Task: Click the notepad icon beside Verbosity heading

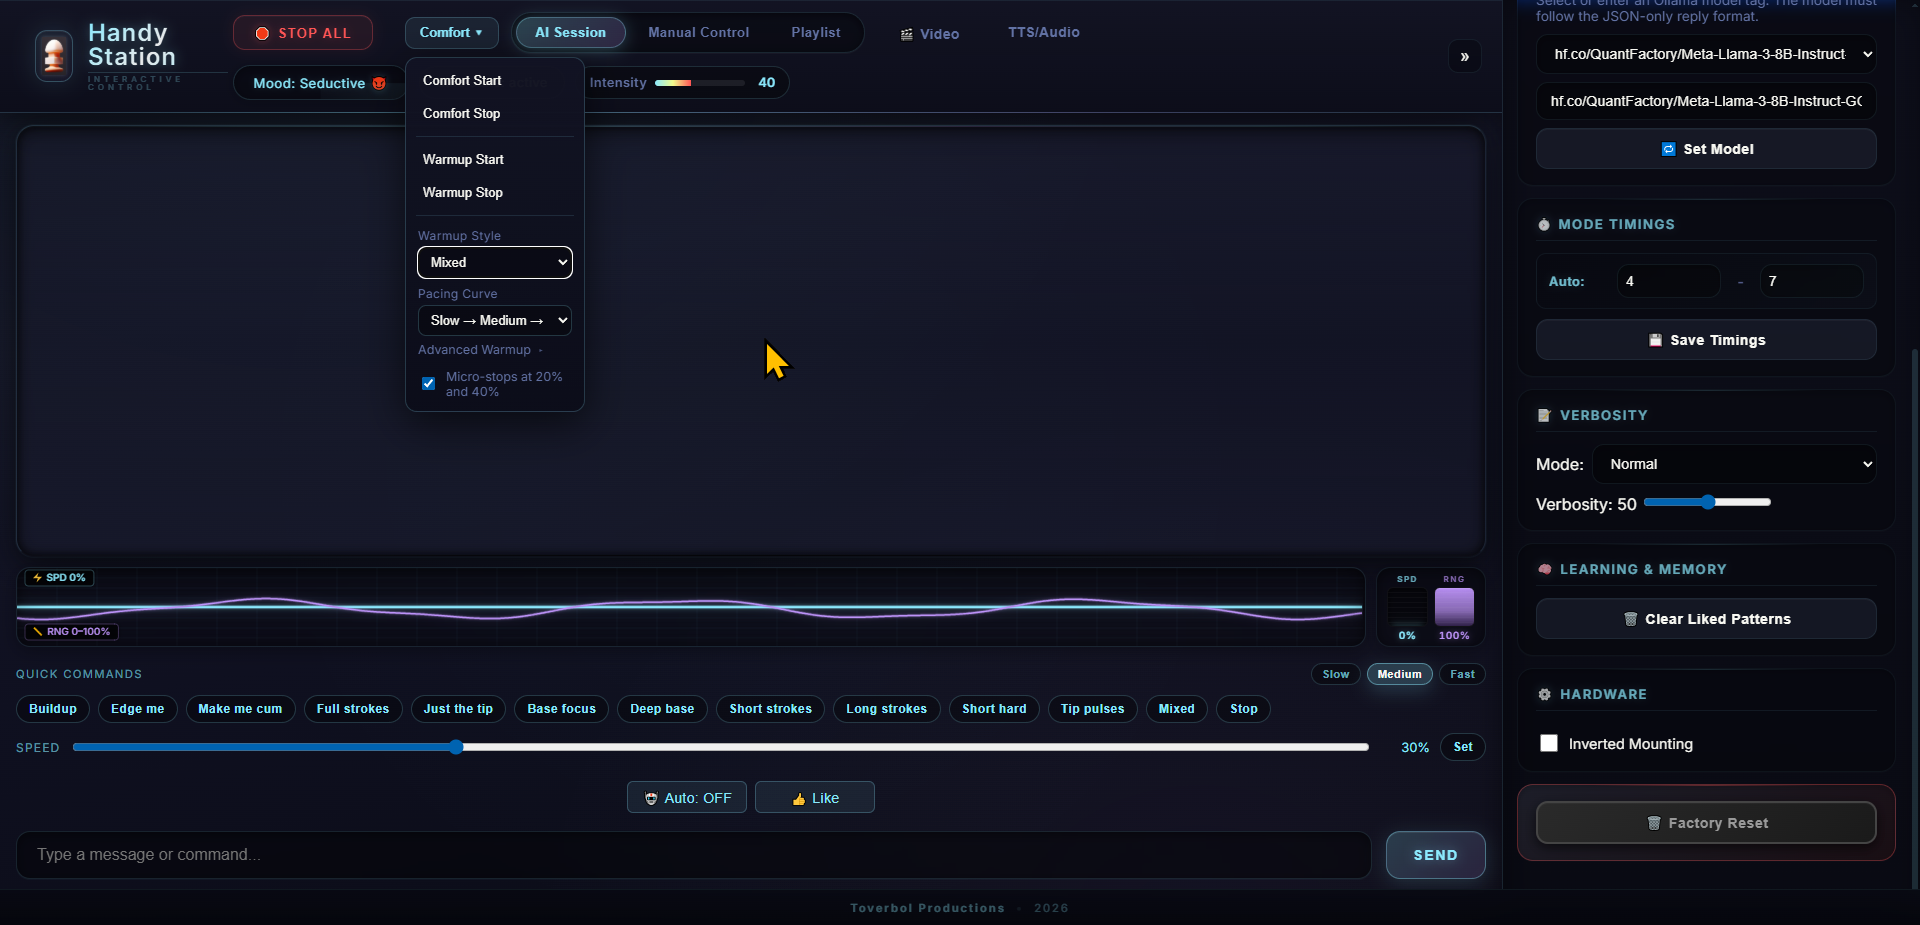Action: click(x=1544, y=415)
